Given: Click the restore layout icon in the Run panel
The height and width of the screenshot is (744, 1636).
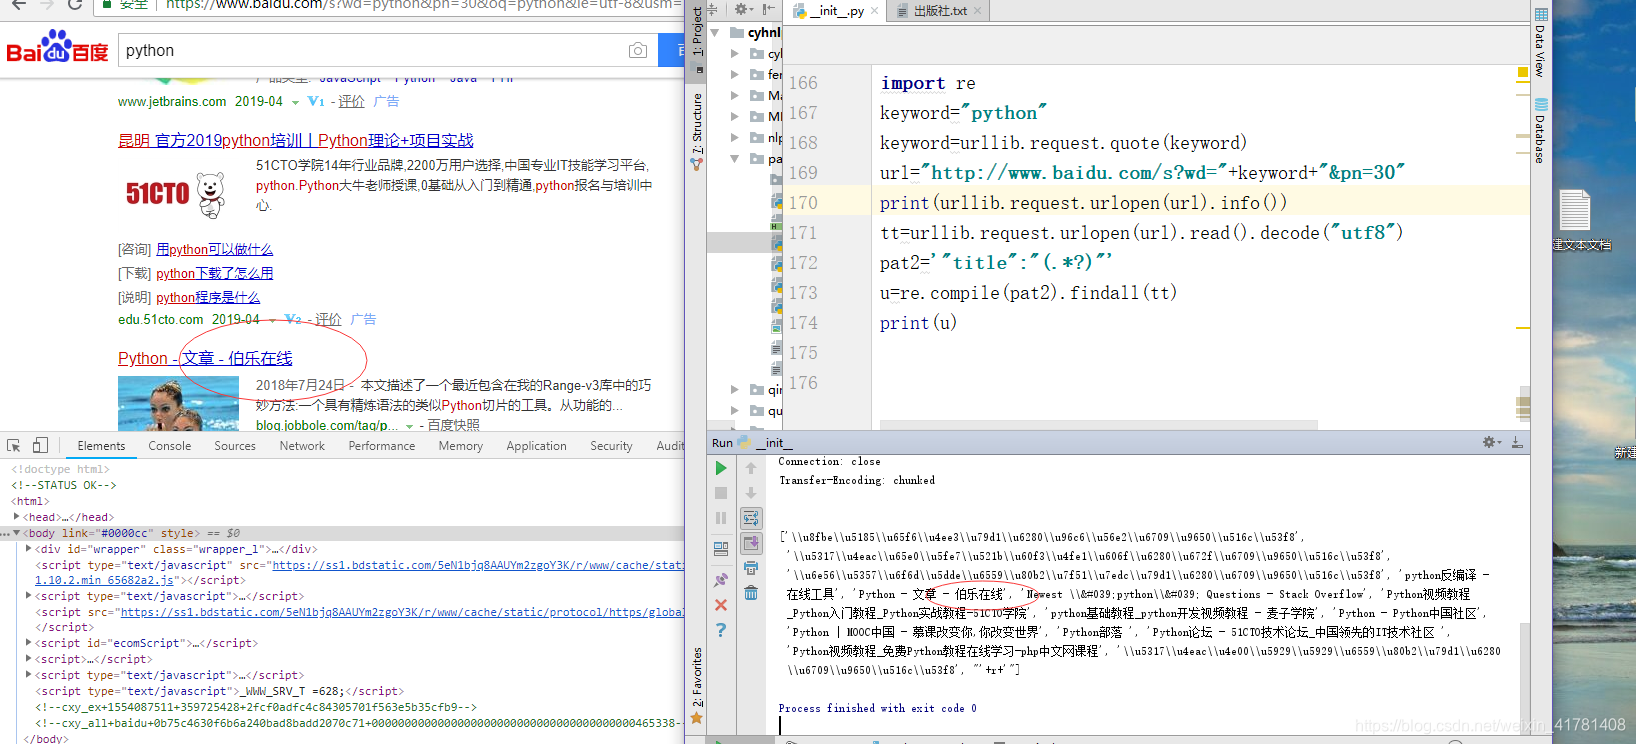Looking at the screenshot, I should 721,549.
